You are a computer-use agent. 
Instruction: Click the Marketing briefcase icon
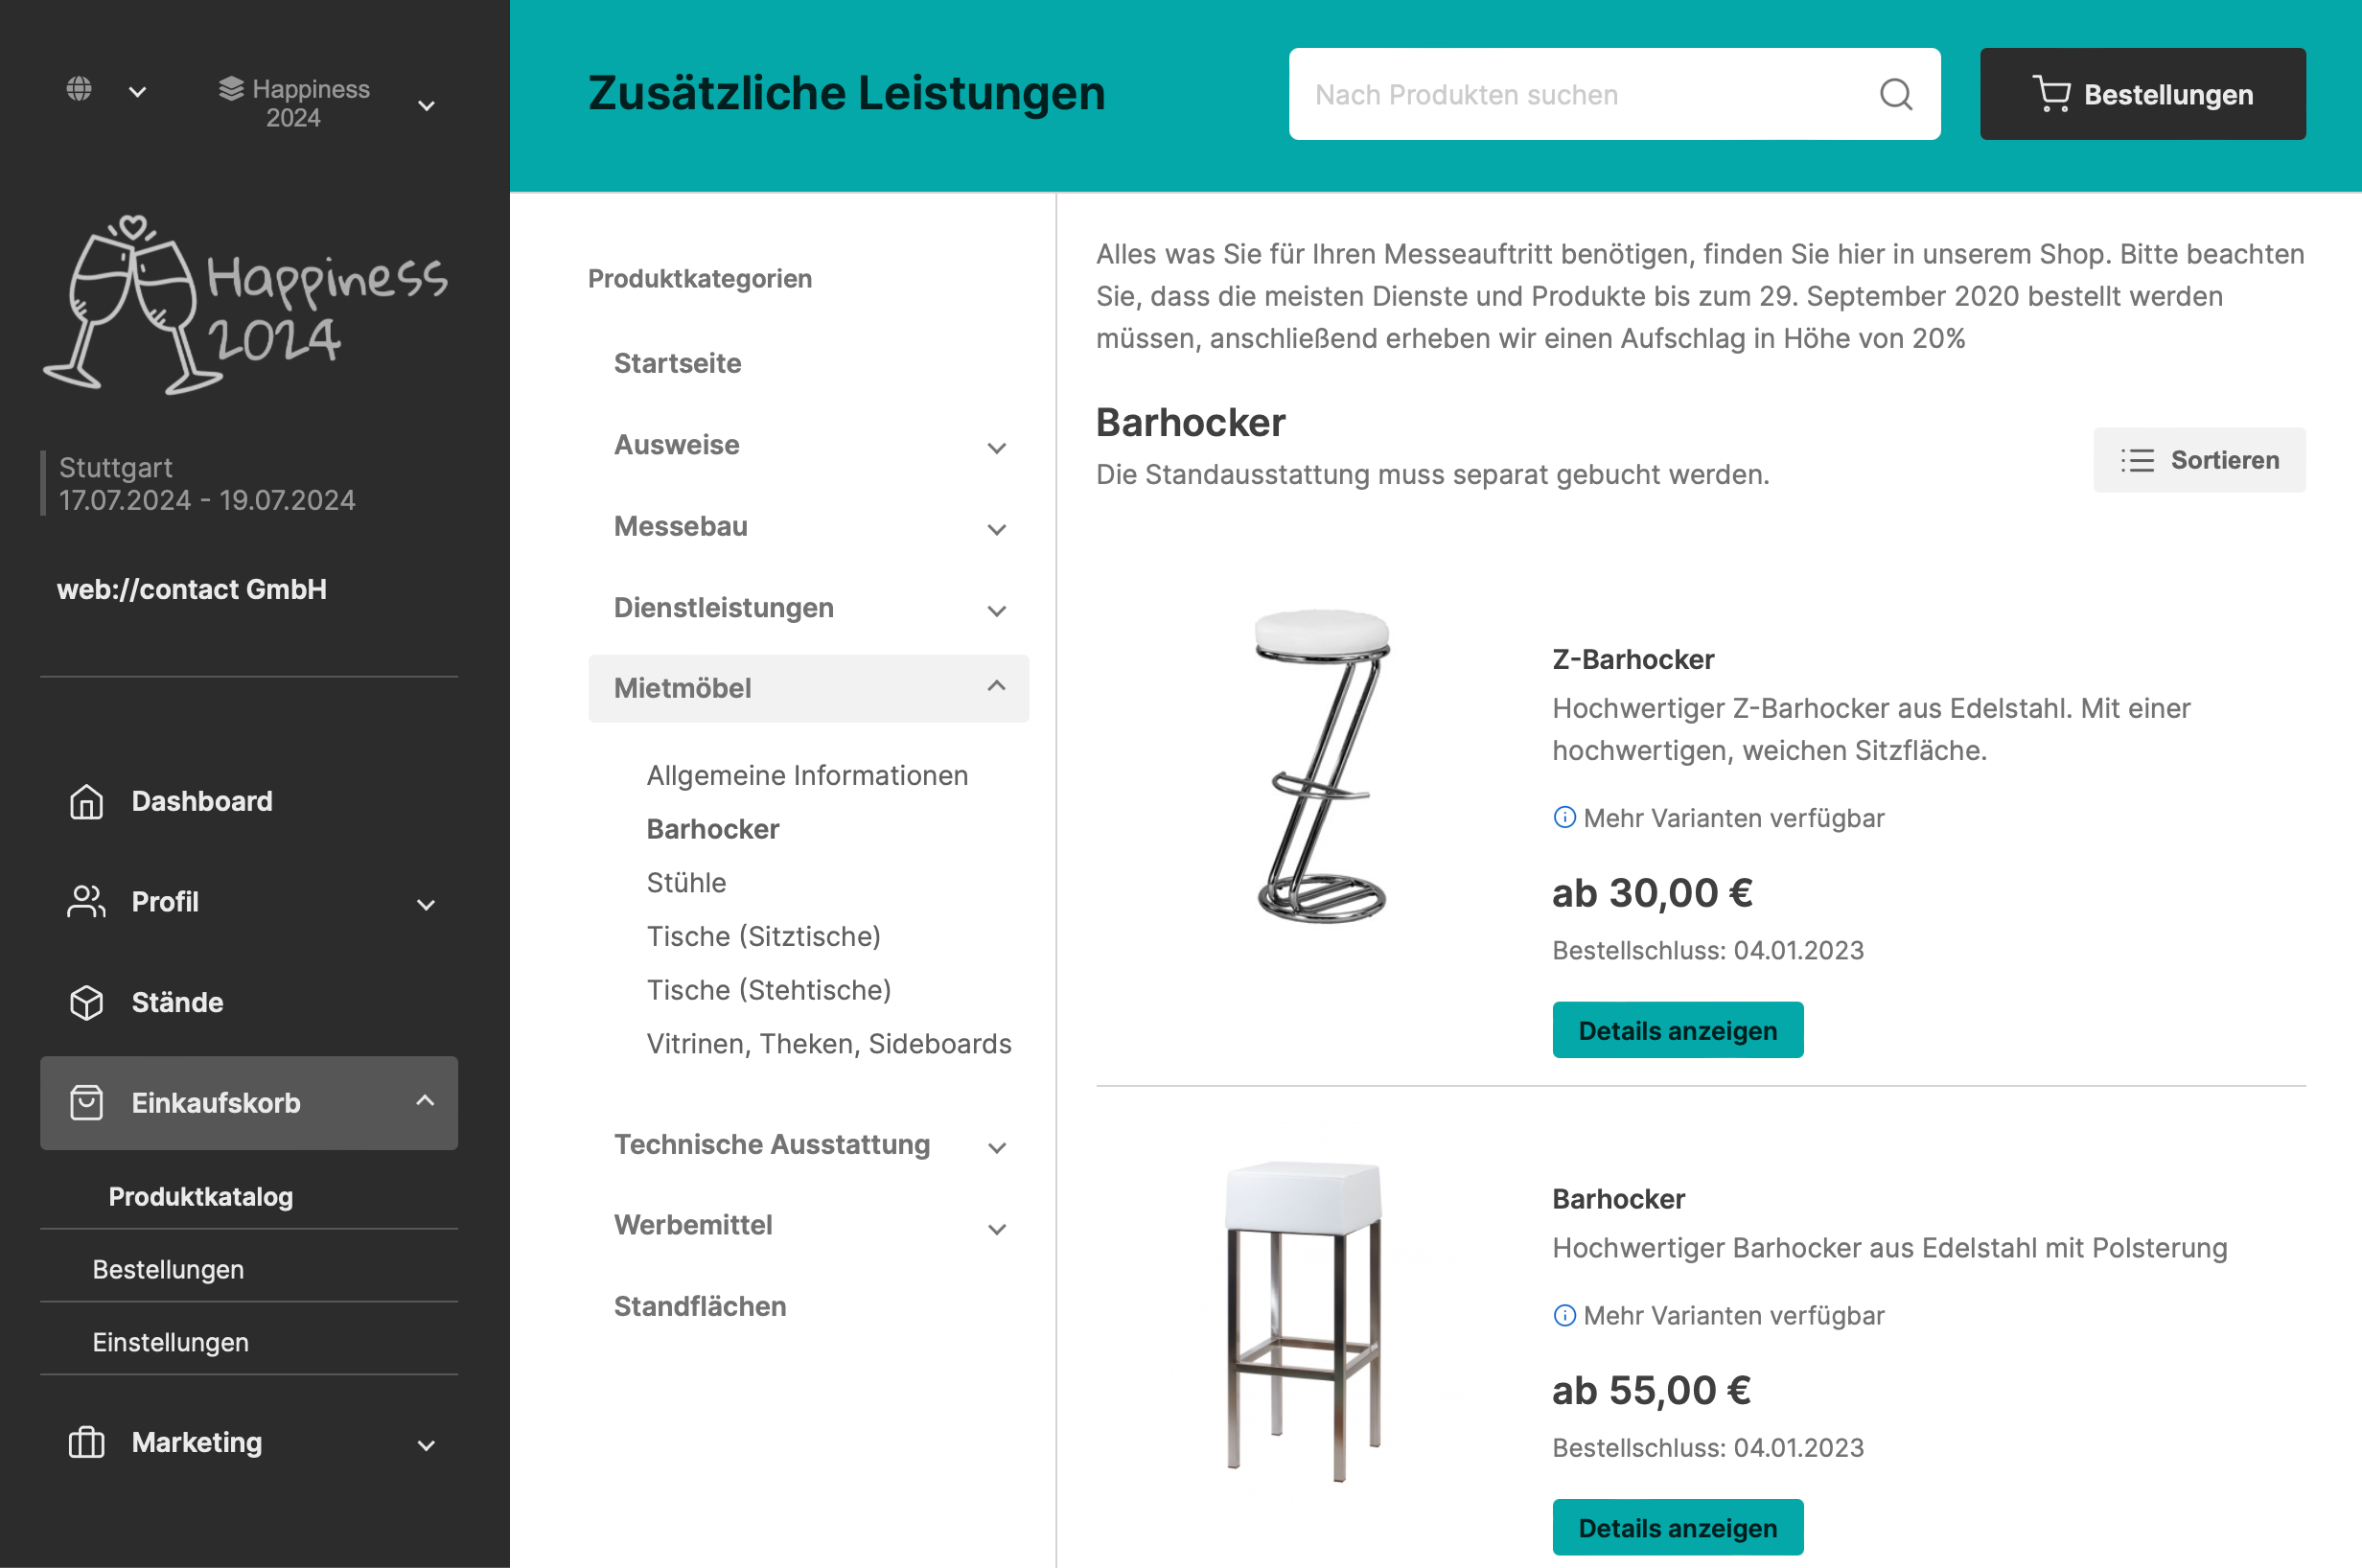(x=86, y=1443)
